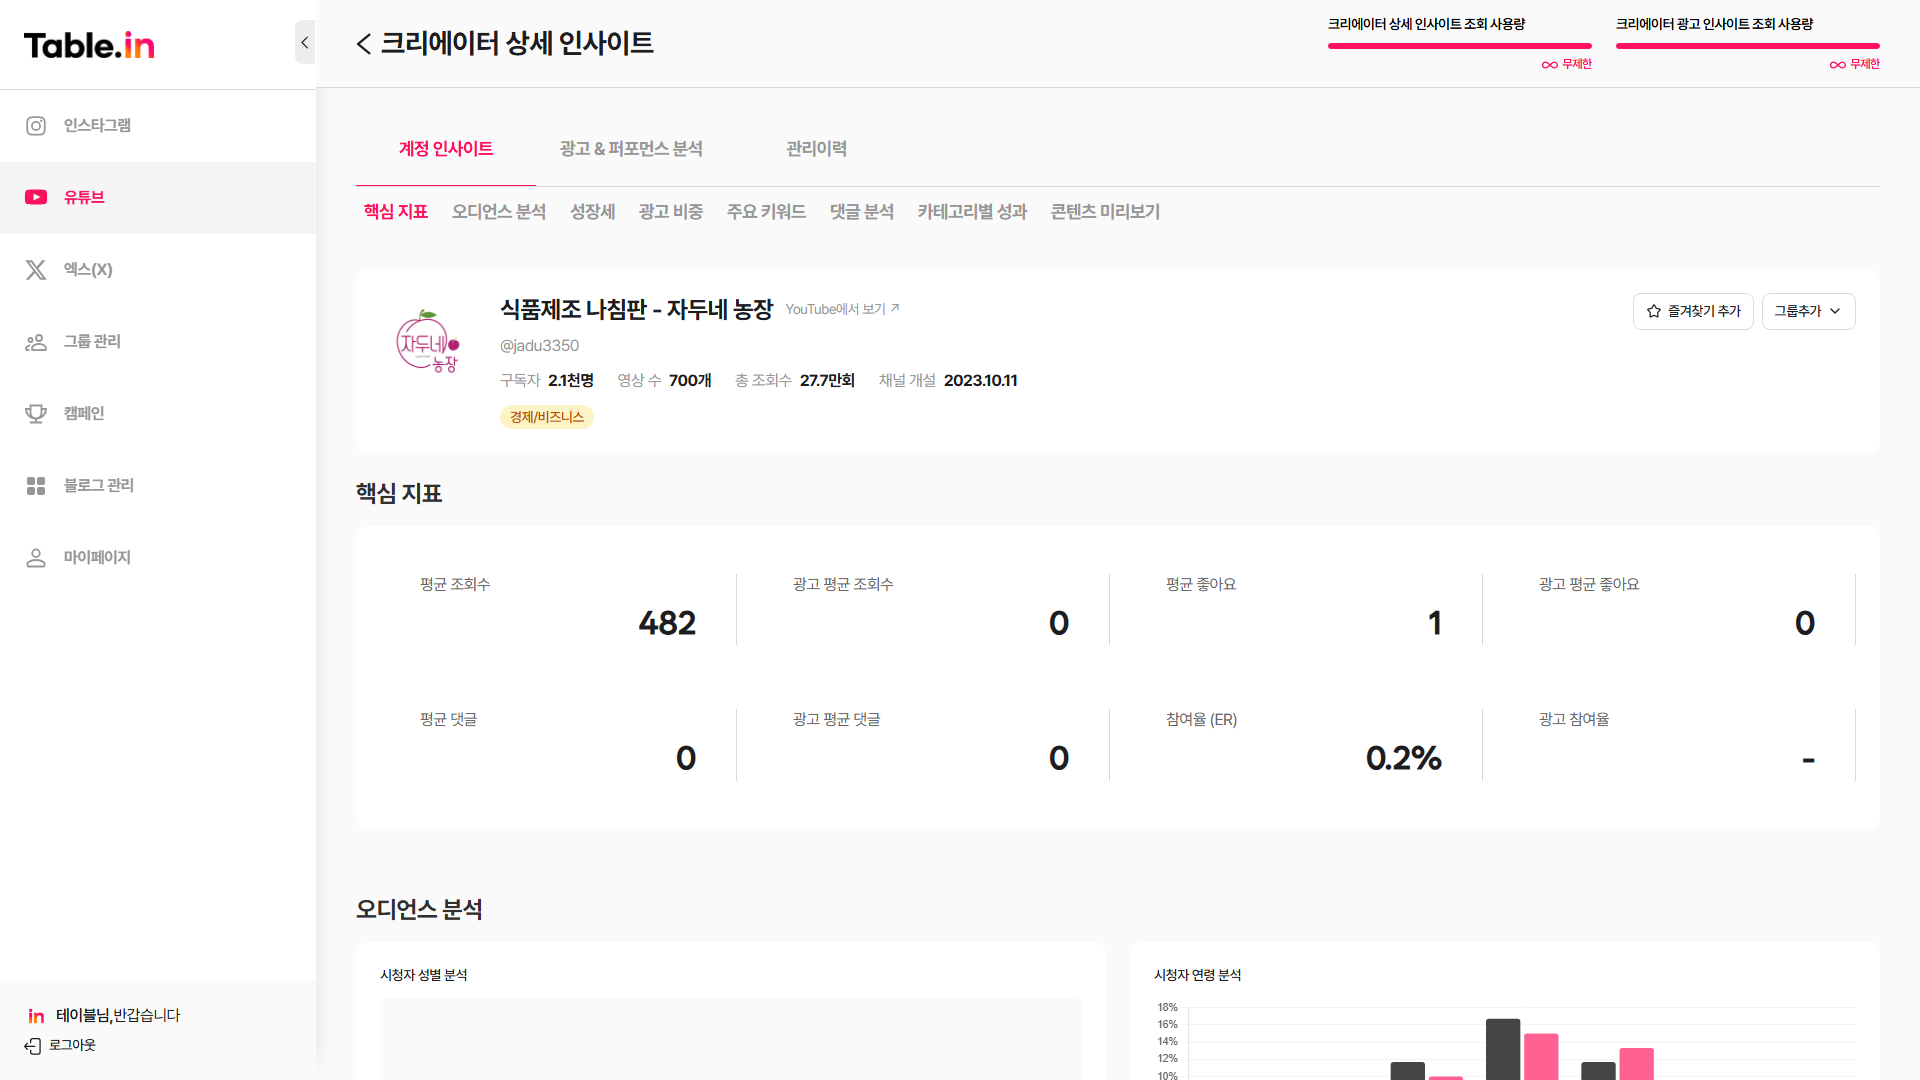Click the 시청자 성별 분석 chart area
Image resolution: width=1920 pixels, height=1080 pixels.
coord(731,1039)
